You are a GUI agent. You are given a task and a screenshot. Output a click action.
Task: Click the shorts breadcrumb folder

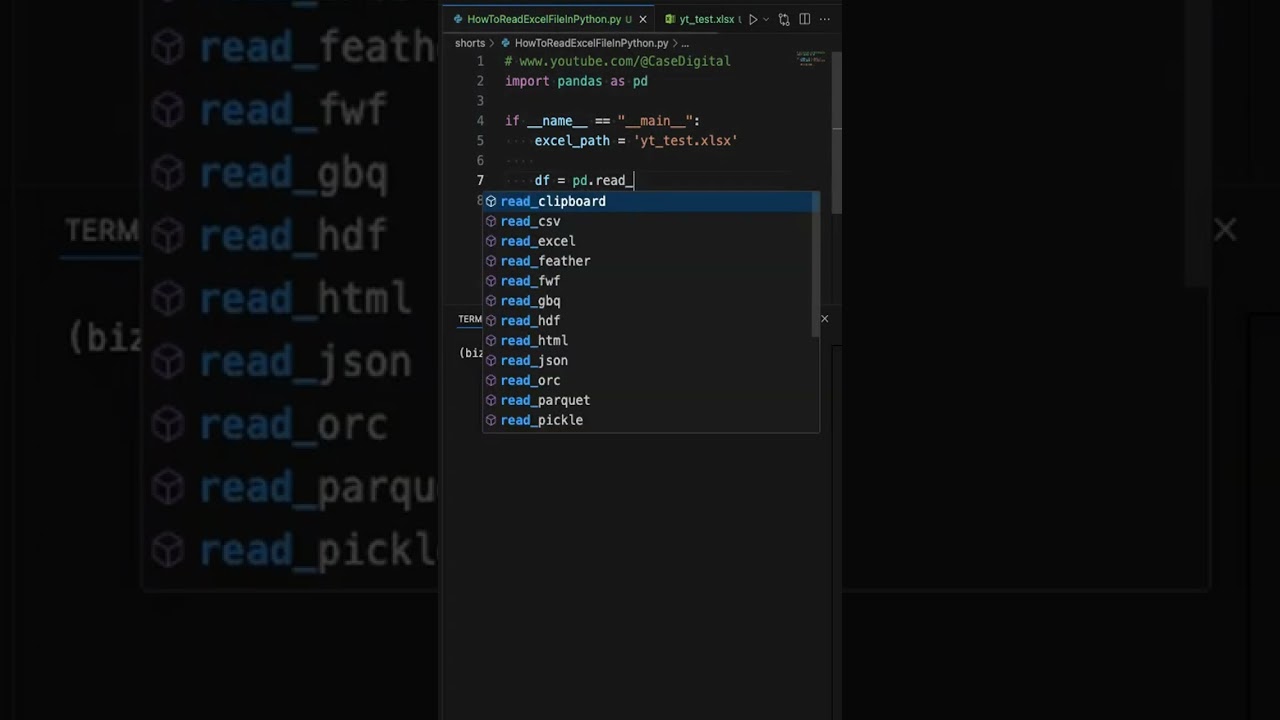point(470,43)
